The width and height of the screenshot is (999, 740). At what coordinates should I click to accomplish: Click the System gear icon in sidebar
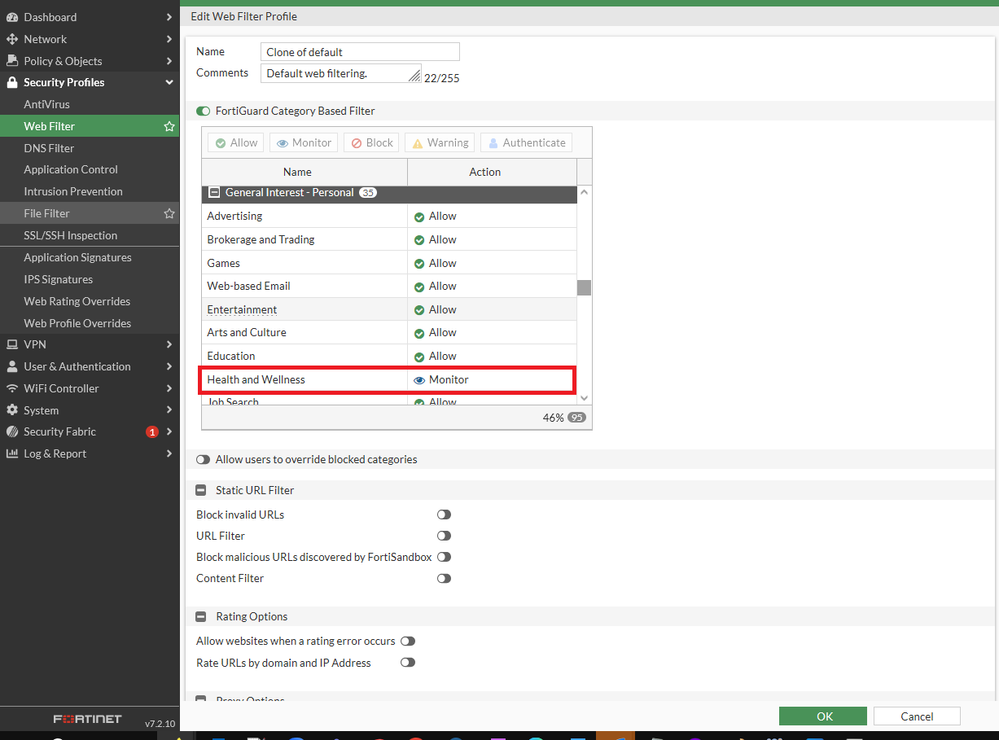(x=12, y=410)
